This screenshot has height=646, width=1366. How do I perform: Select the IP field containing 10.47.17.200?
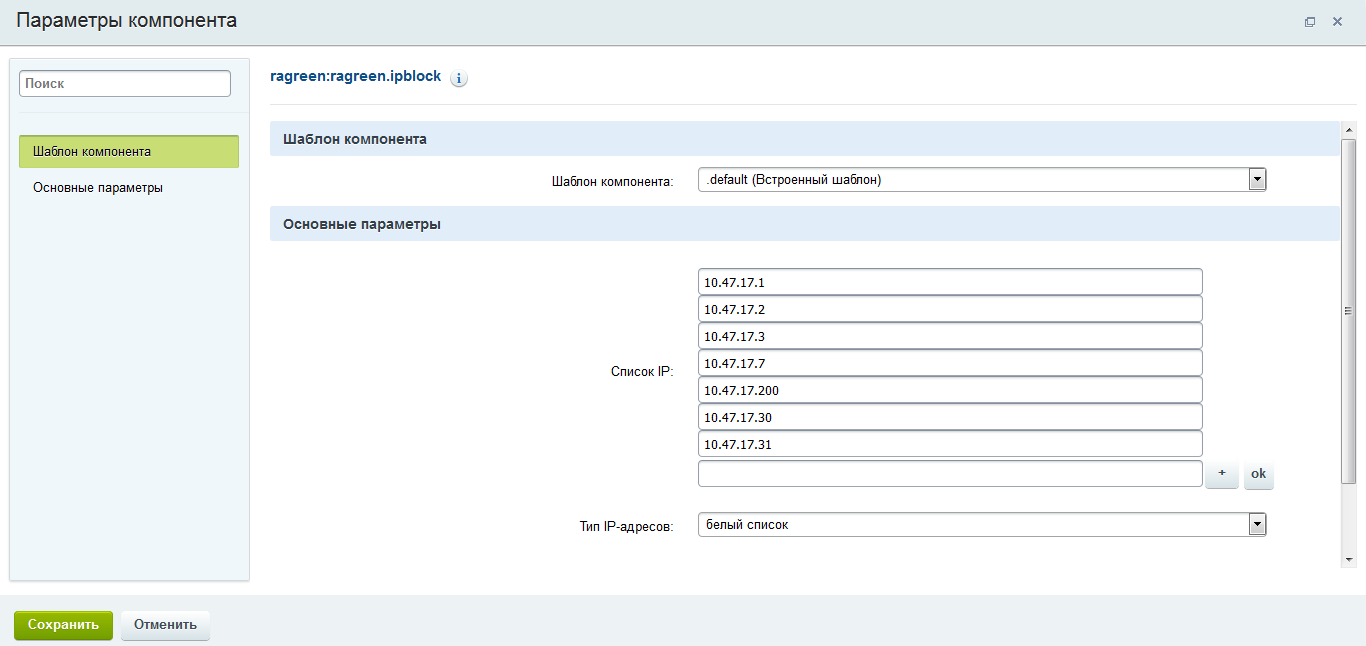pyautogui.click(x=950, y=390)
